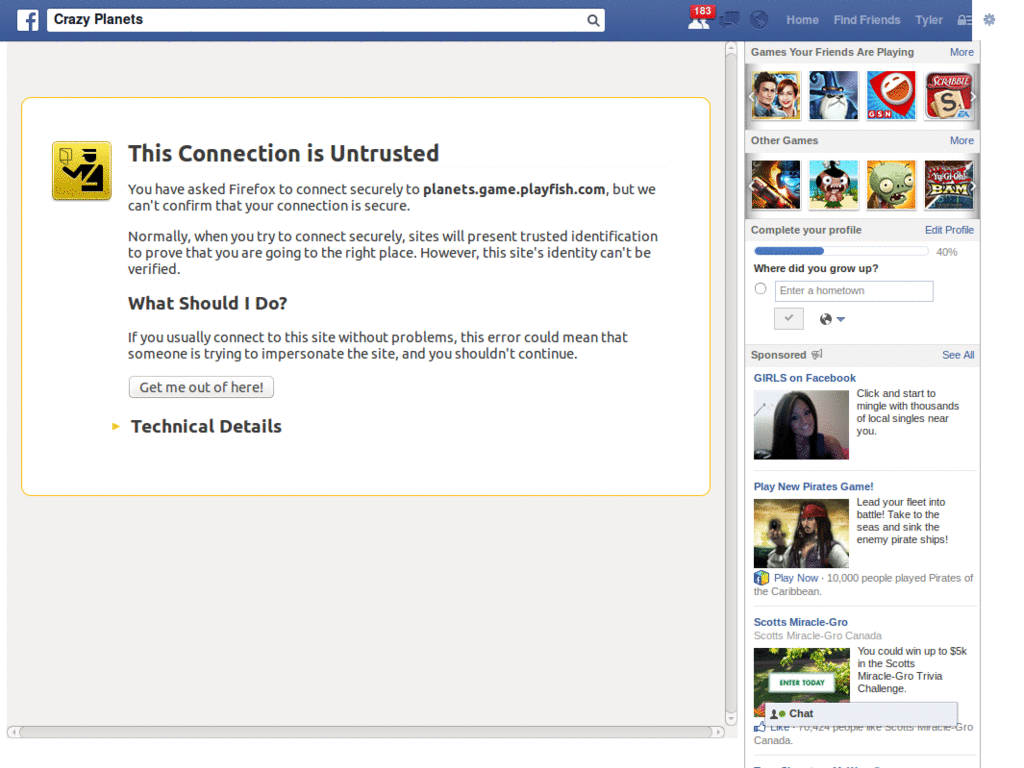The width and height of the screenshot is (1024, 768).
Task: Click scroll up arrow of vertical scrollbar
Action: (731, 48)
